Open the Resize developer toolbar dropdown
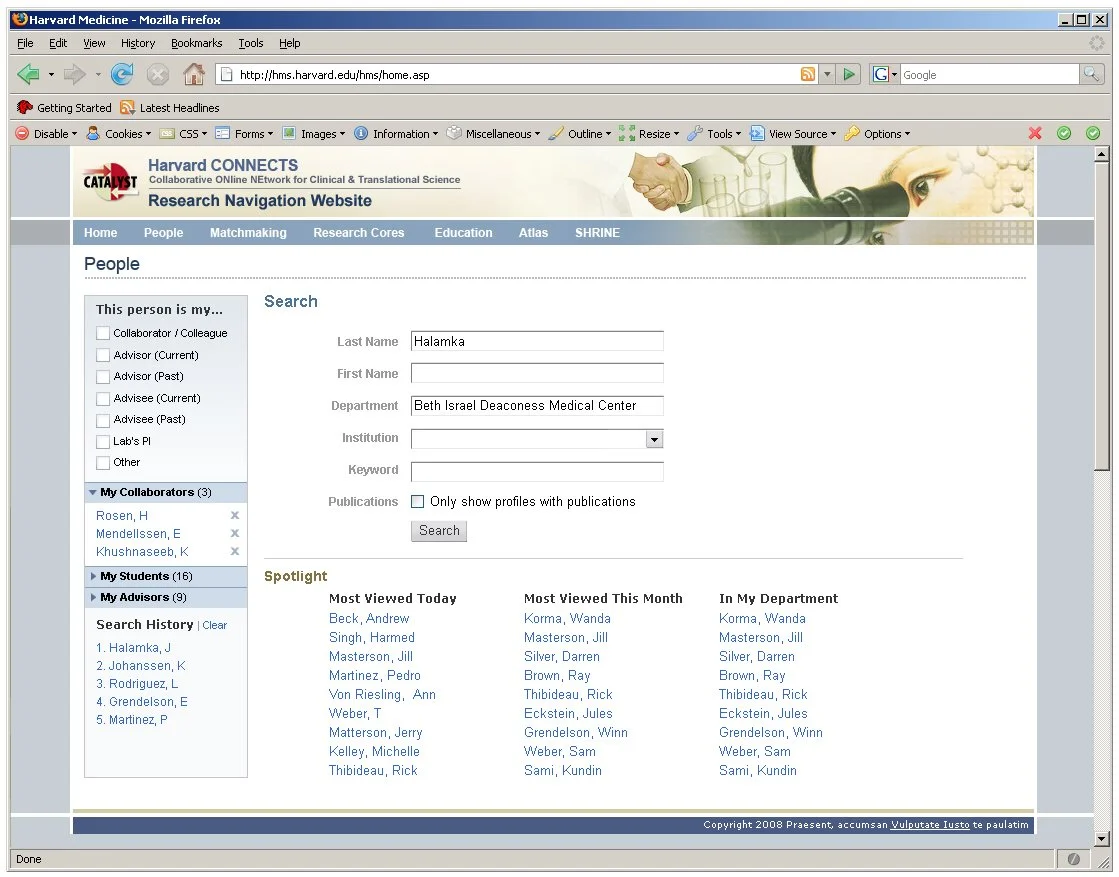 [649, 133]
